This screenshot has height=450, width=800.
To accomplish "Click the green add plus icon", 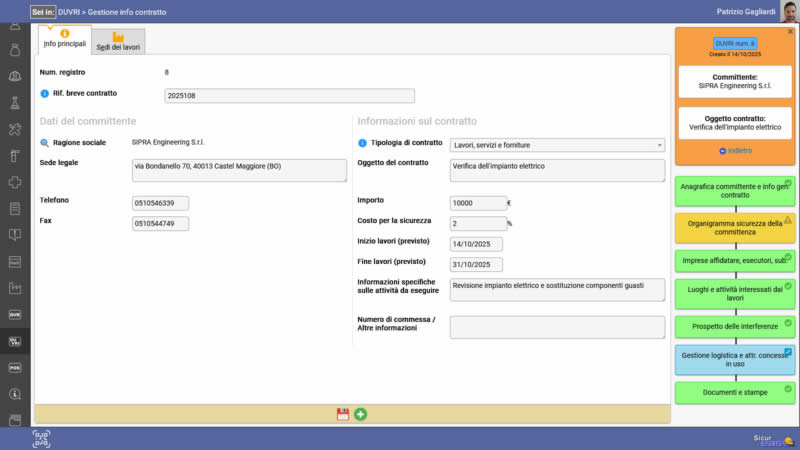I will [x=360, y=414].
